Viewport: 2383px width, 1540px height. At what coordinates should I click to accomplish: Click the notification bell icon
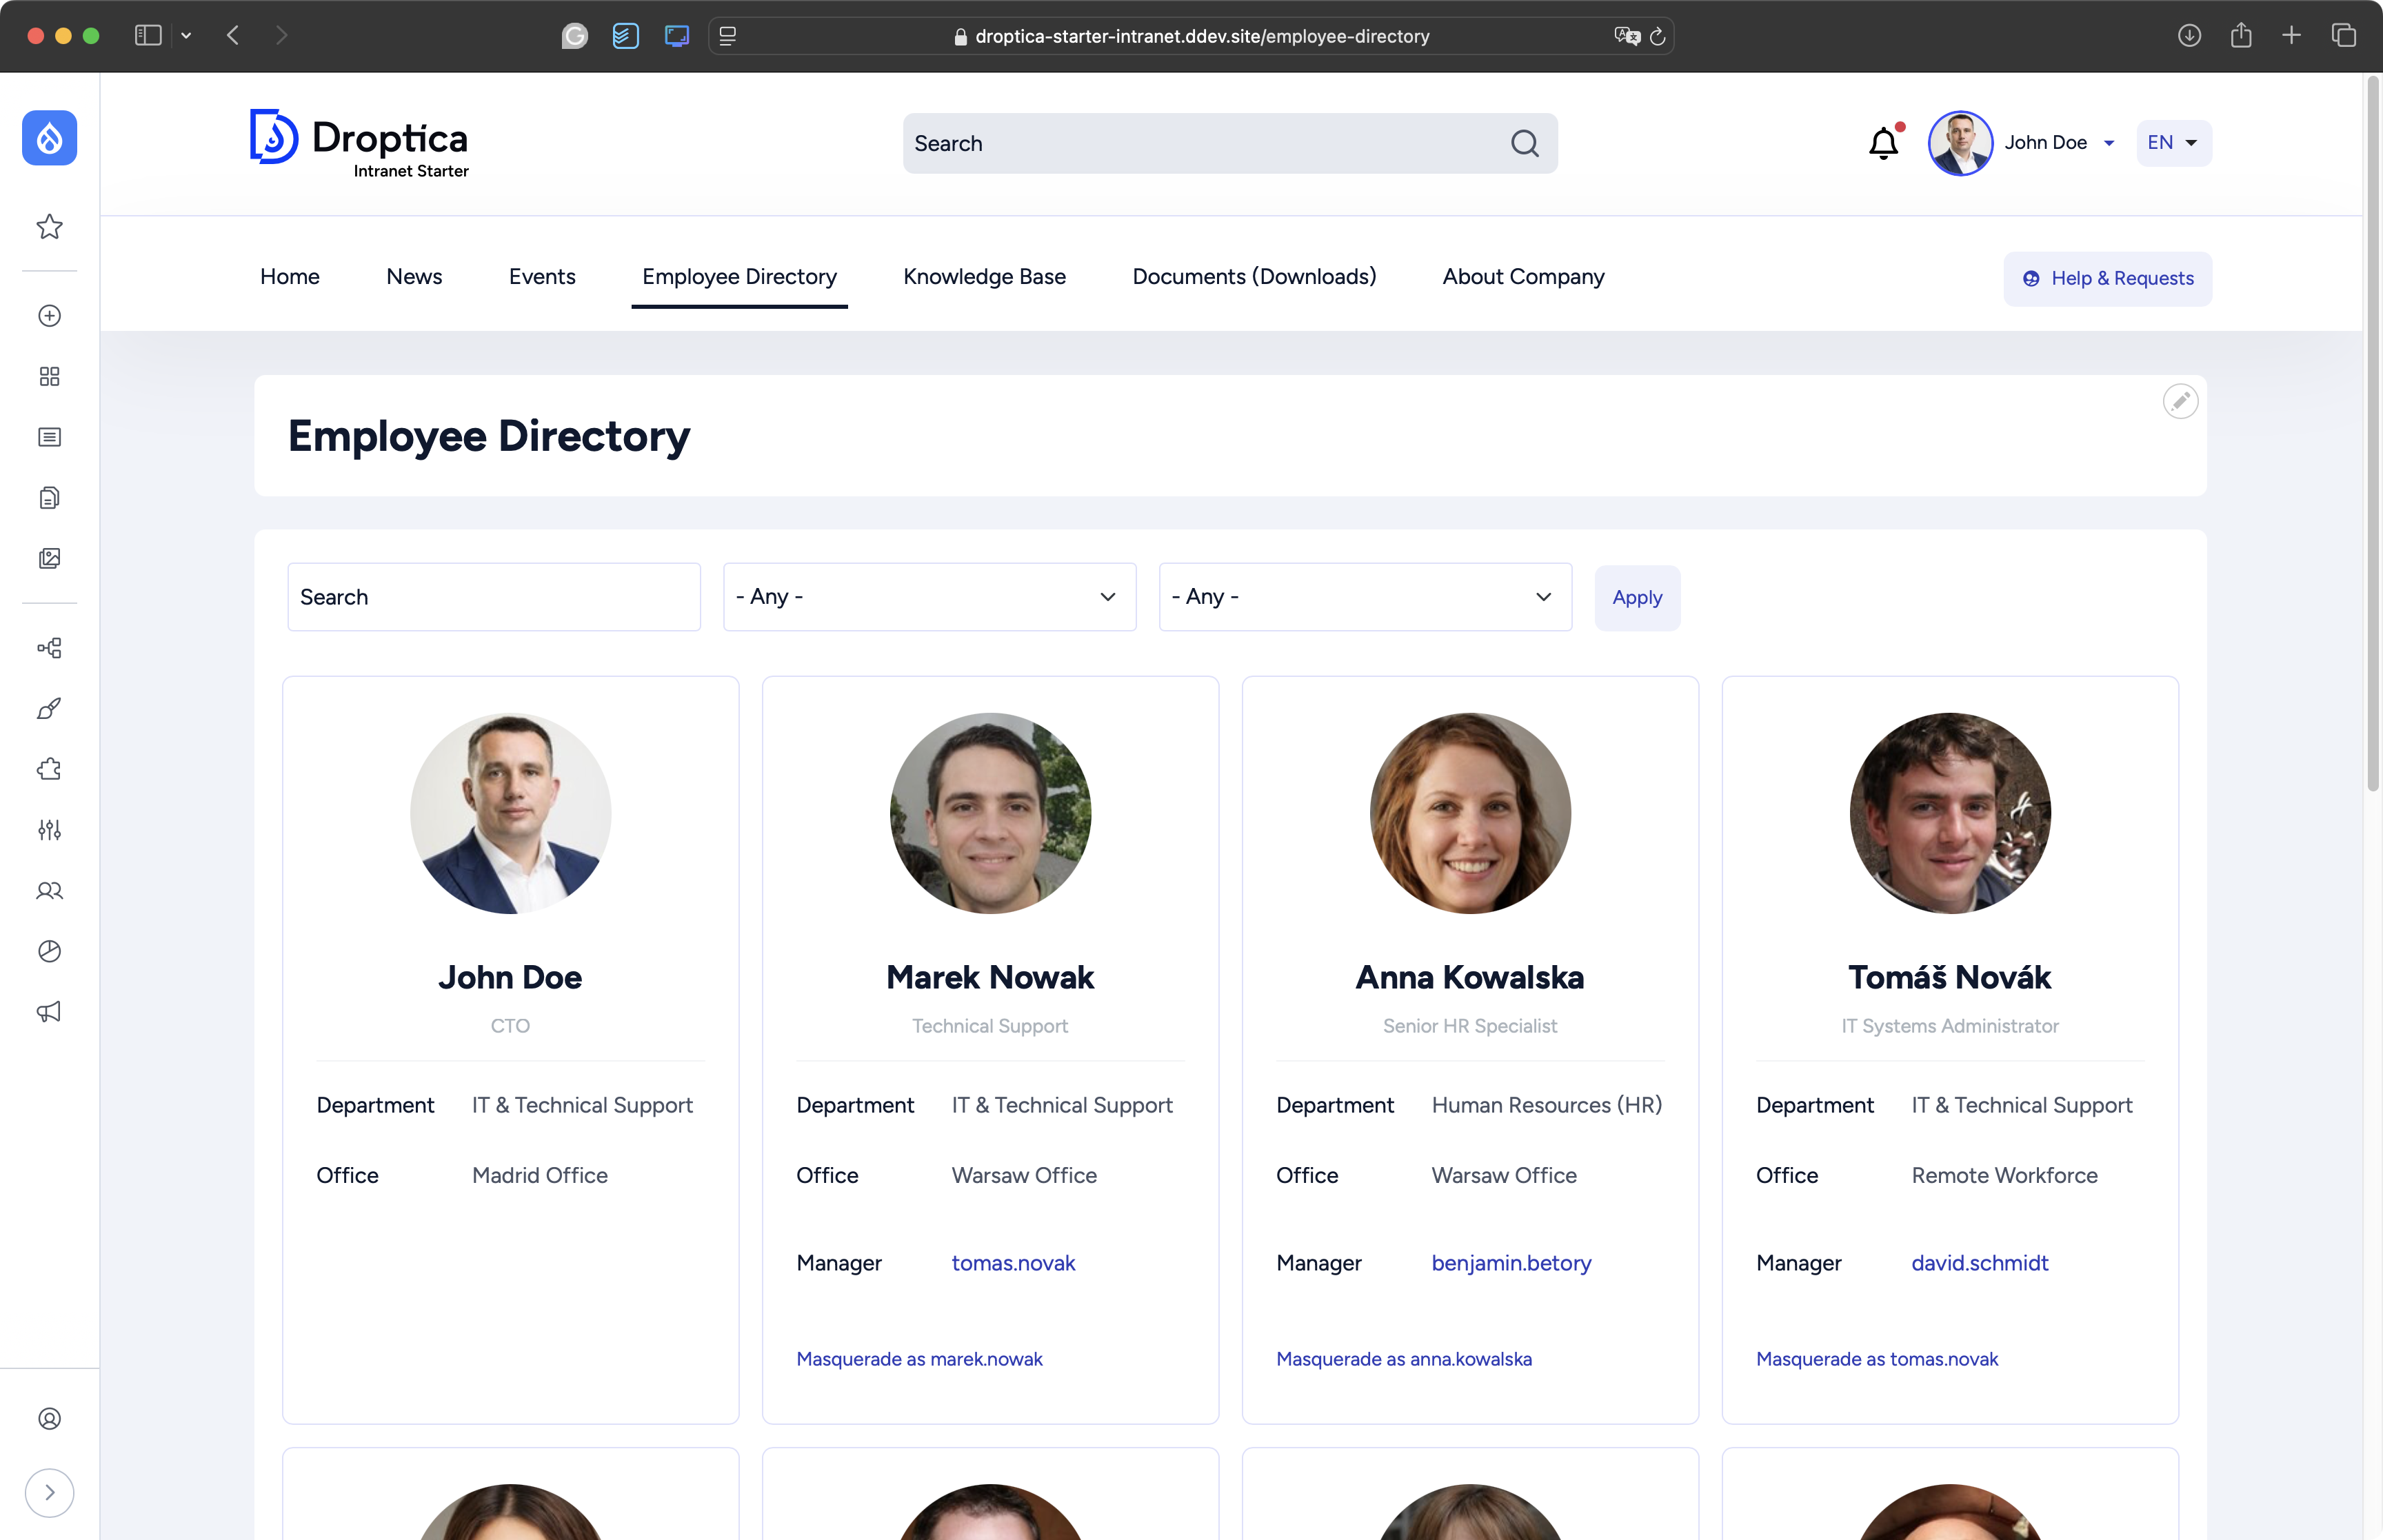pyautogui.click(x=1883, y=143)
